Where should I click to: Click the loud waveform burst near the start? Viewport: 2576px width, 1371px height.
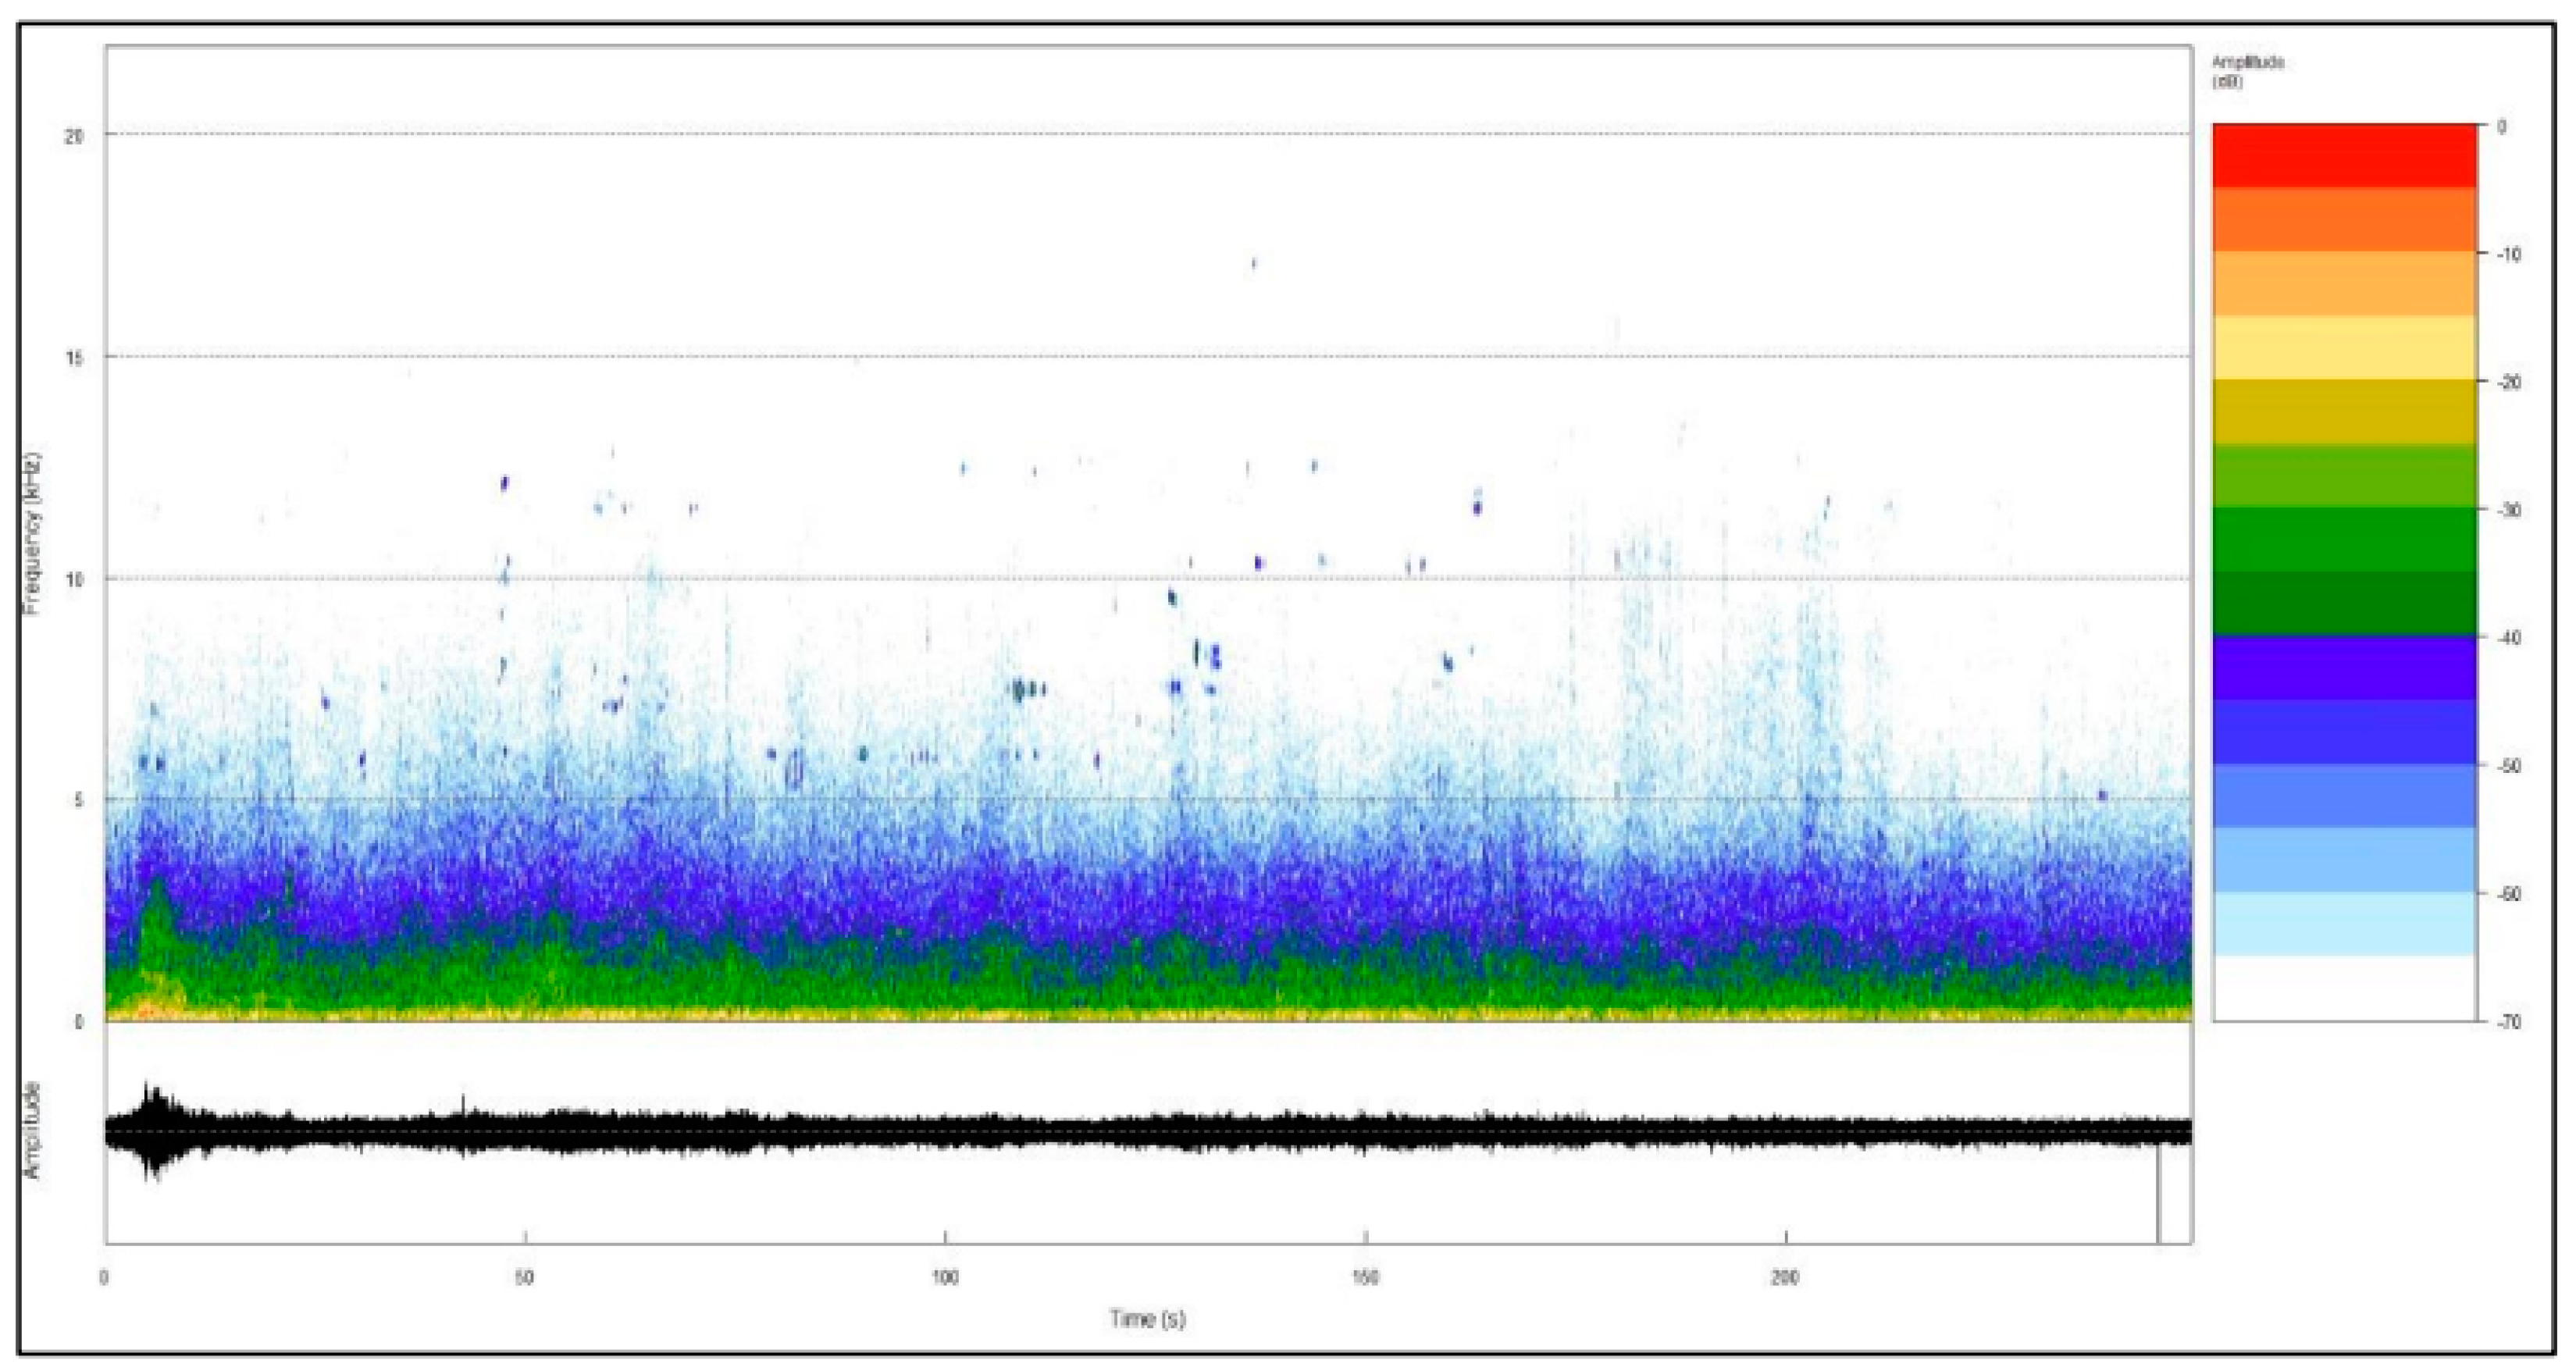[153, 1130]
